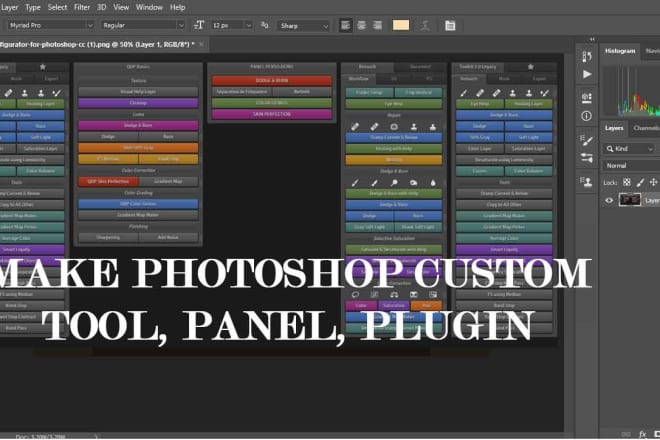Image resolution: width=660 pixels, height=440 pixels.
Task: Open the Layer menu
Action: 9,7
